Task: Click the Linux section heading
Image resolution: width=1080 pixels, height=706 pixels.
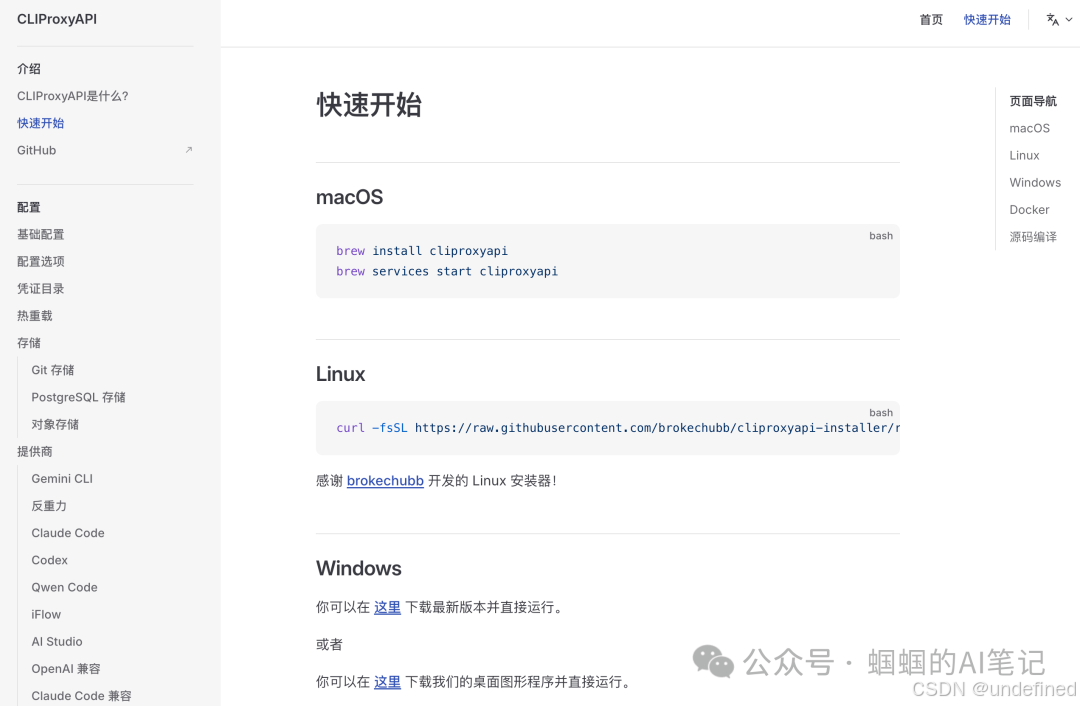Action: pos(340,374)
